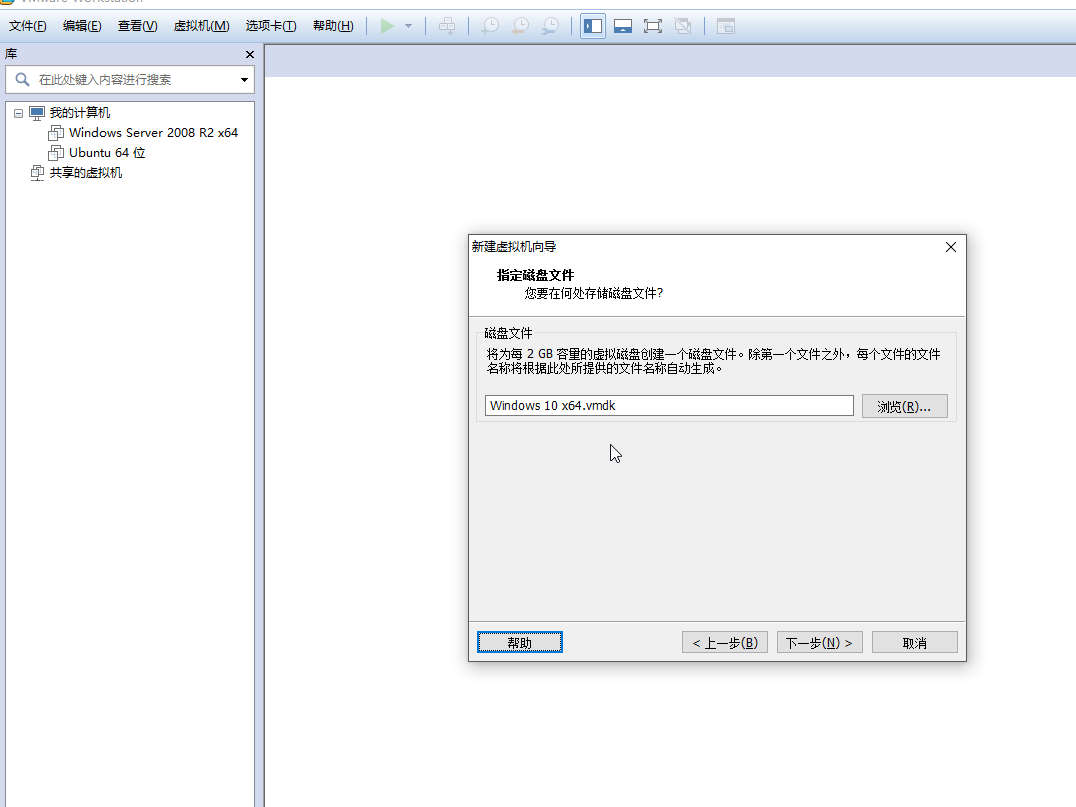This screenshot has width=1076, height=807.
Task: Open the 帮助(H) menu in menu bar
Action: coord(333,26)
